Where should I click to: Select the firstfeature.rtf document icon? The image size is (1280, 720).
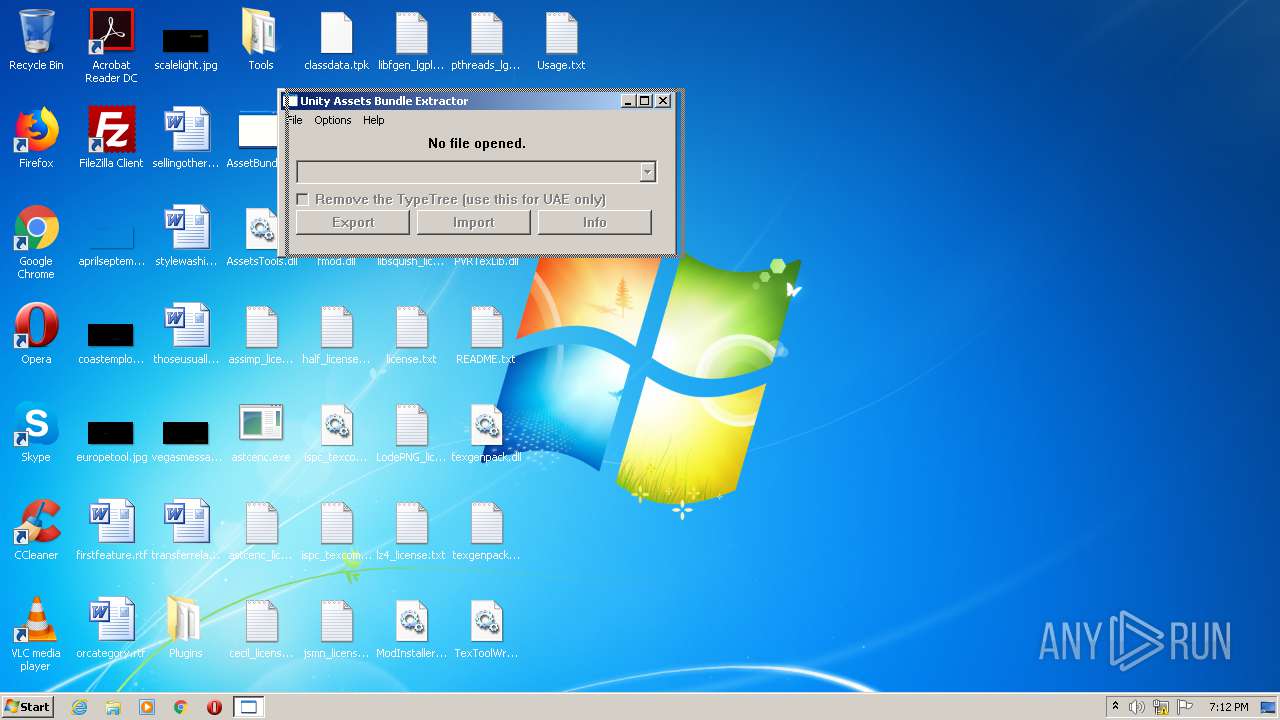[x=111, y=530]
